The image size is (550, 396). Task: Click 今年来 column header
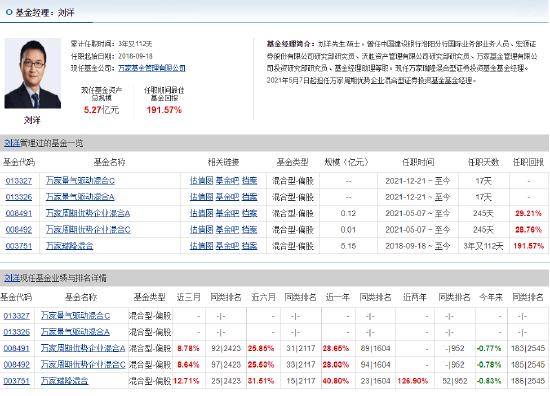coord(491,297)
